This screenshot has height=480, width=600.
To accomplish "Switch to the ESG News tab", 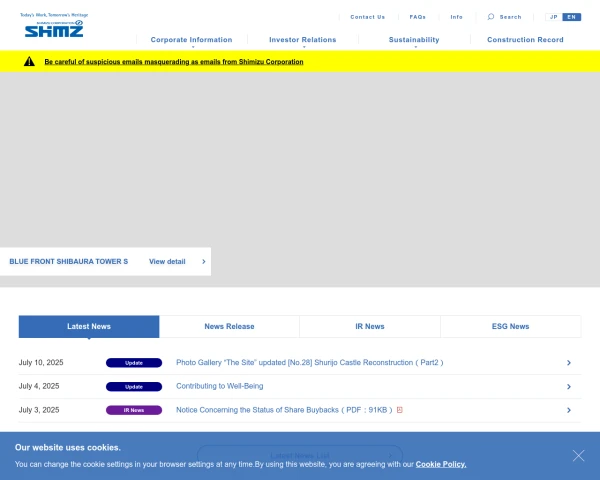I will click(x=510, y=327).
